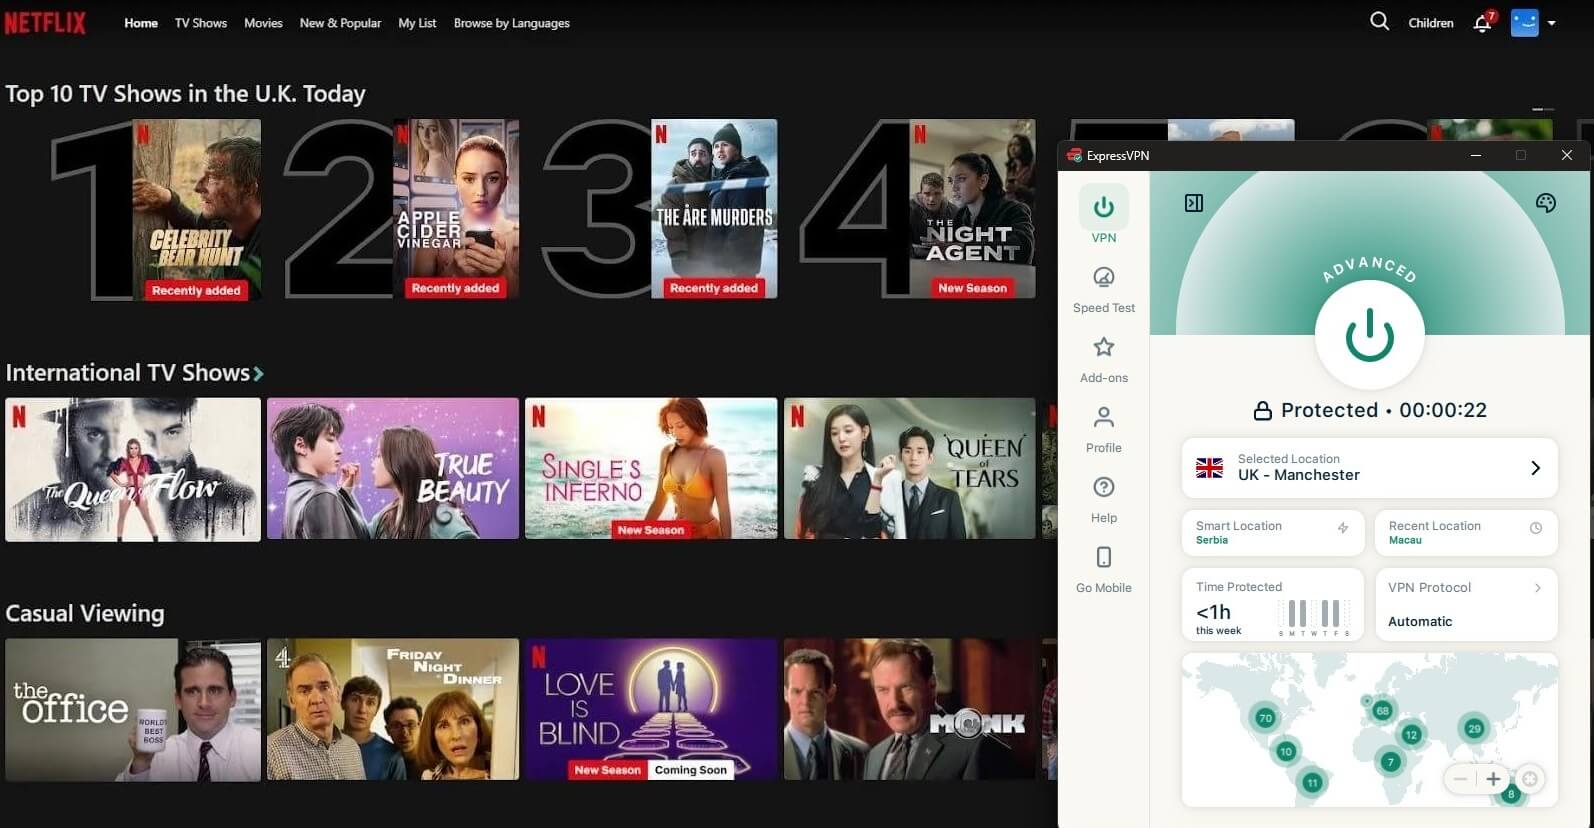Open My List menu item
The height and width of the screenshot is (828, 1594).
click(417, 23)
